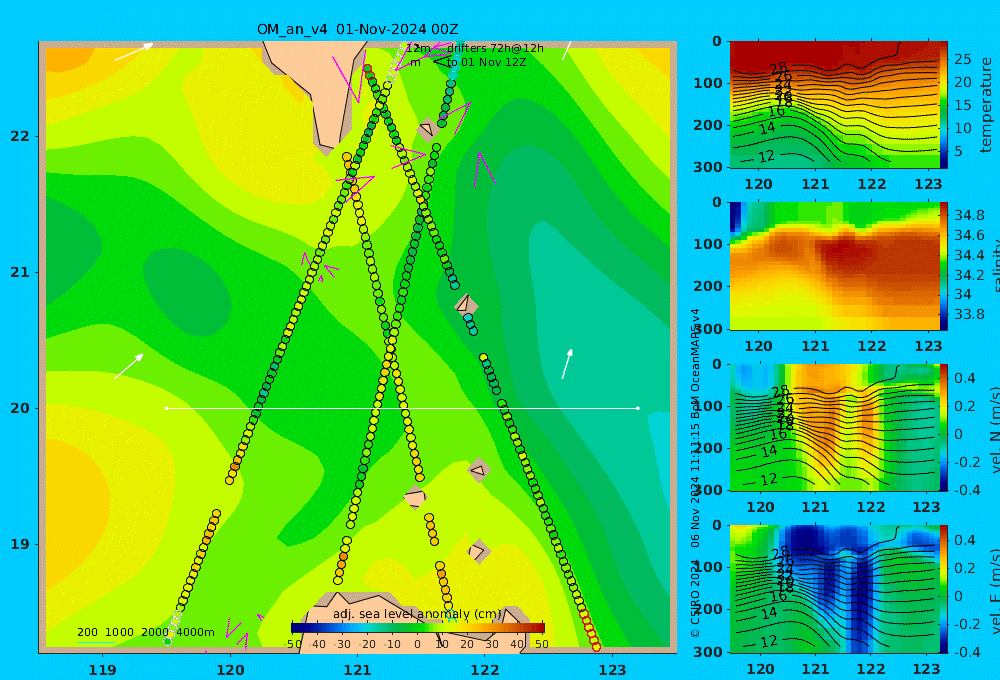The height and width of the screenshot is (680, 1000).
Task: Click latitude label 21 on main map
Action: (20, 272)
